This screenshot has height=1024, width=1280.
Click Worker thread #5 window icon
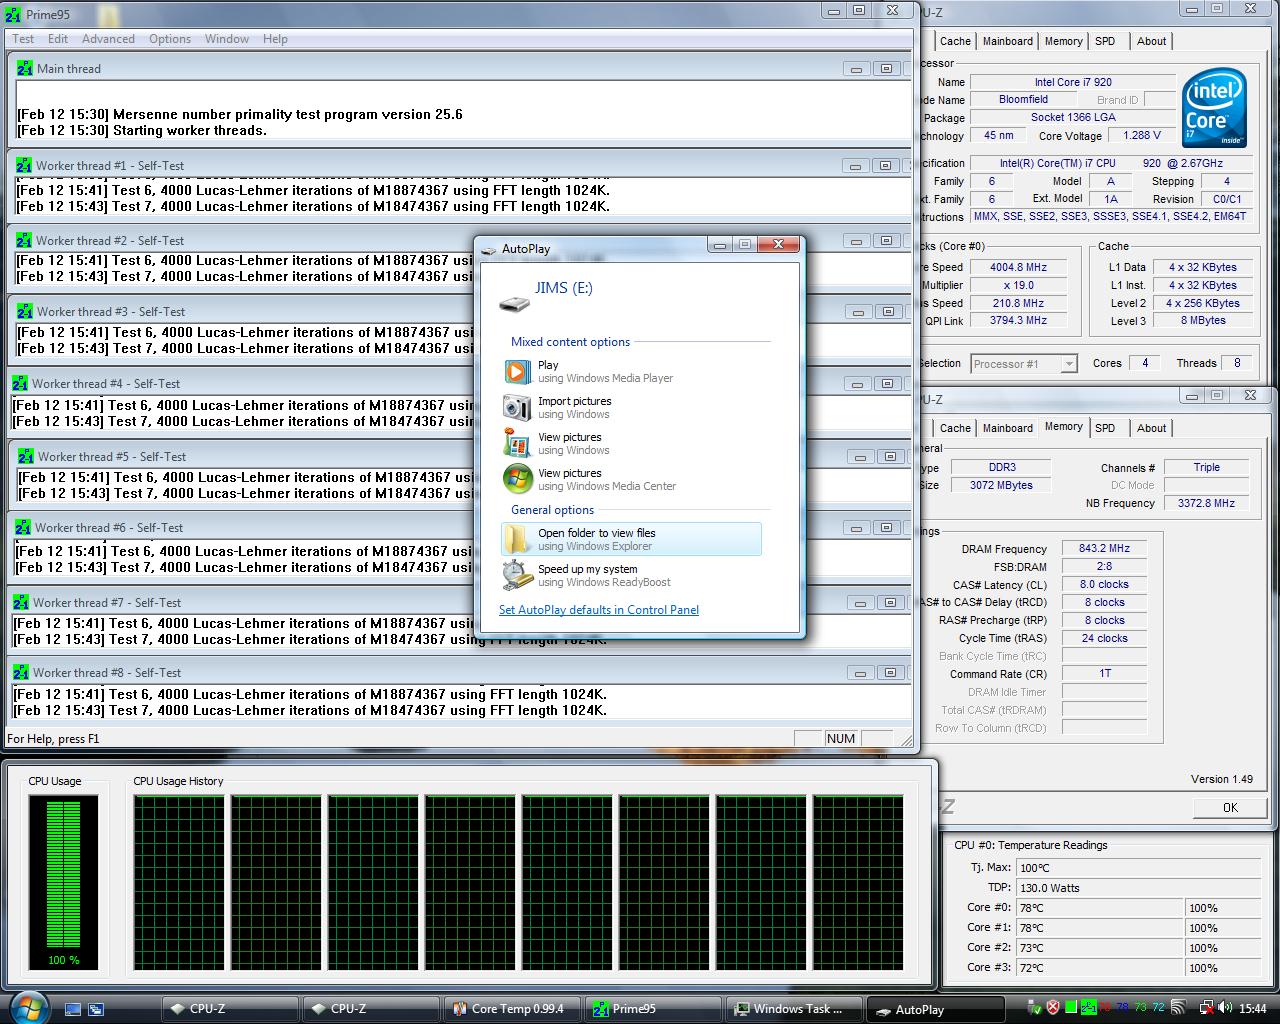26,456
